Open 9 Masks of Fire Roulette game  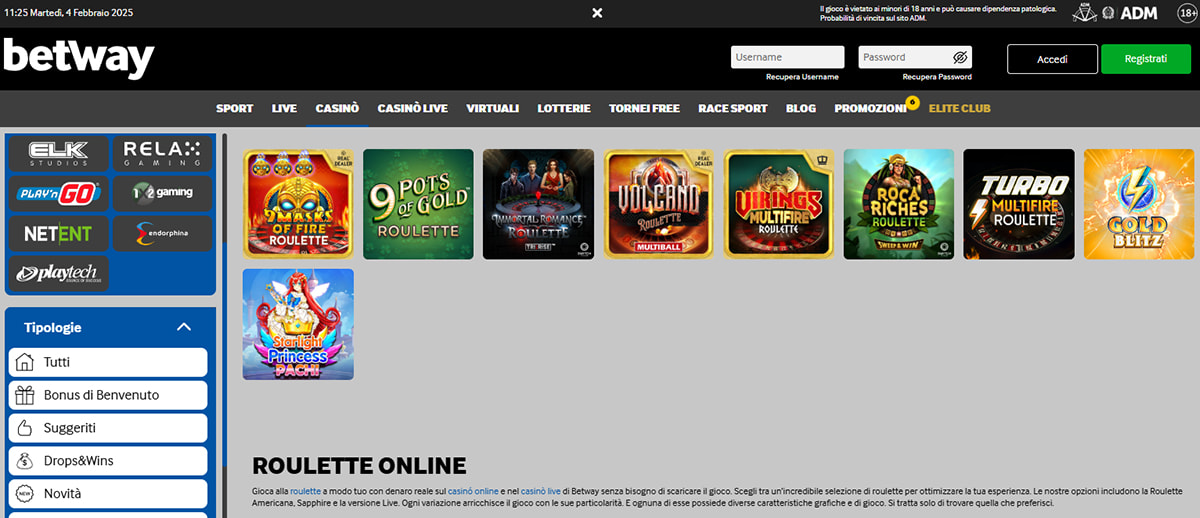(x=298, y=204)
